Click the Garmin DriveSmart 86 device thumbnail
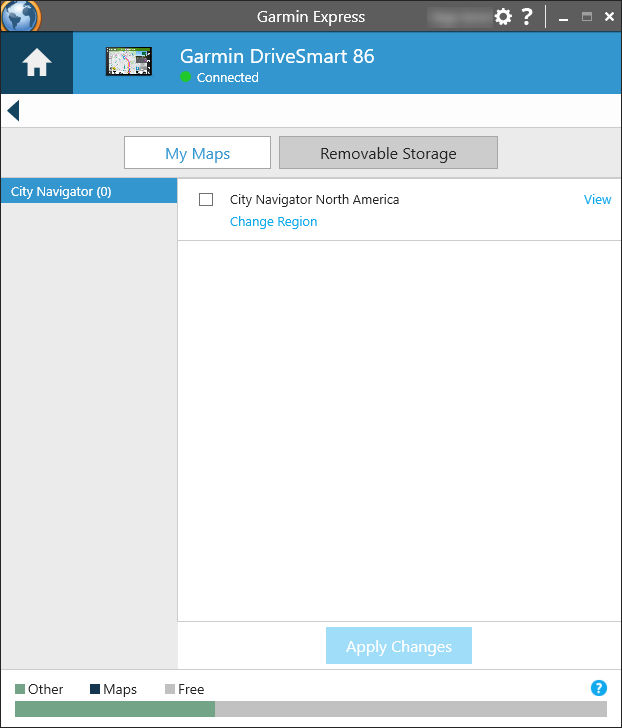This screenshot has height=728, width=622. (129, 61)
